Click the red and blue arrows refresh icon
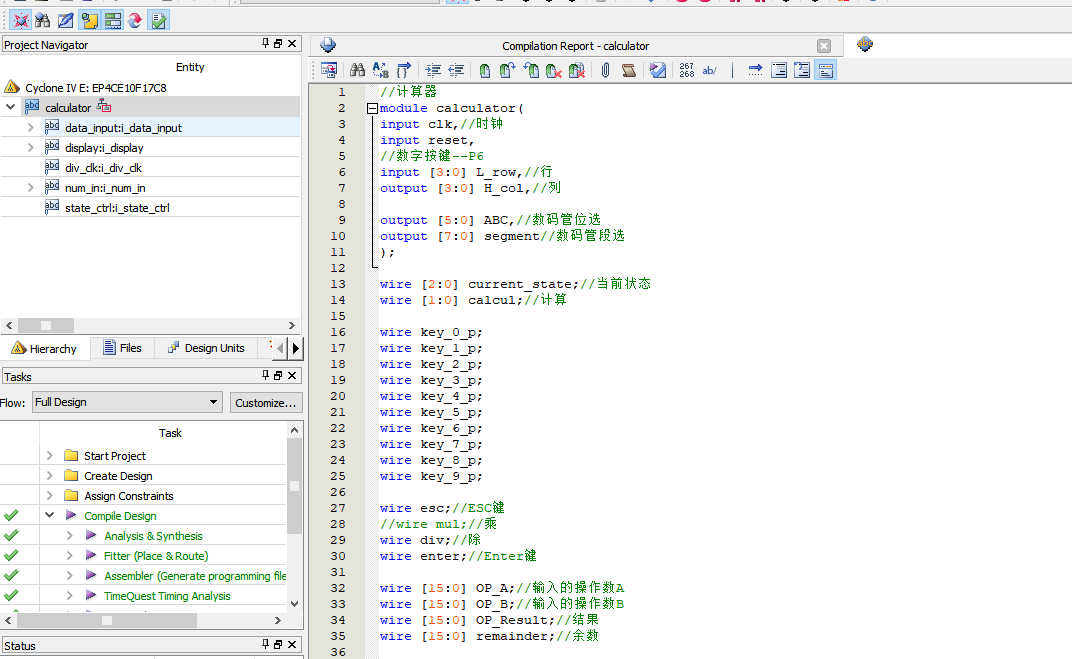The width and height of the screenshot is (1072, 659). point(135,21)
